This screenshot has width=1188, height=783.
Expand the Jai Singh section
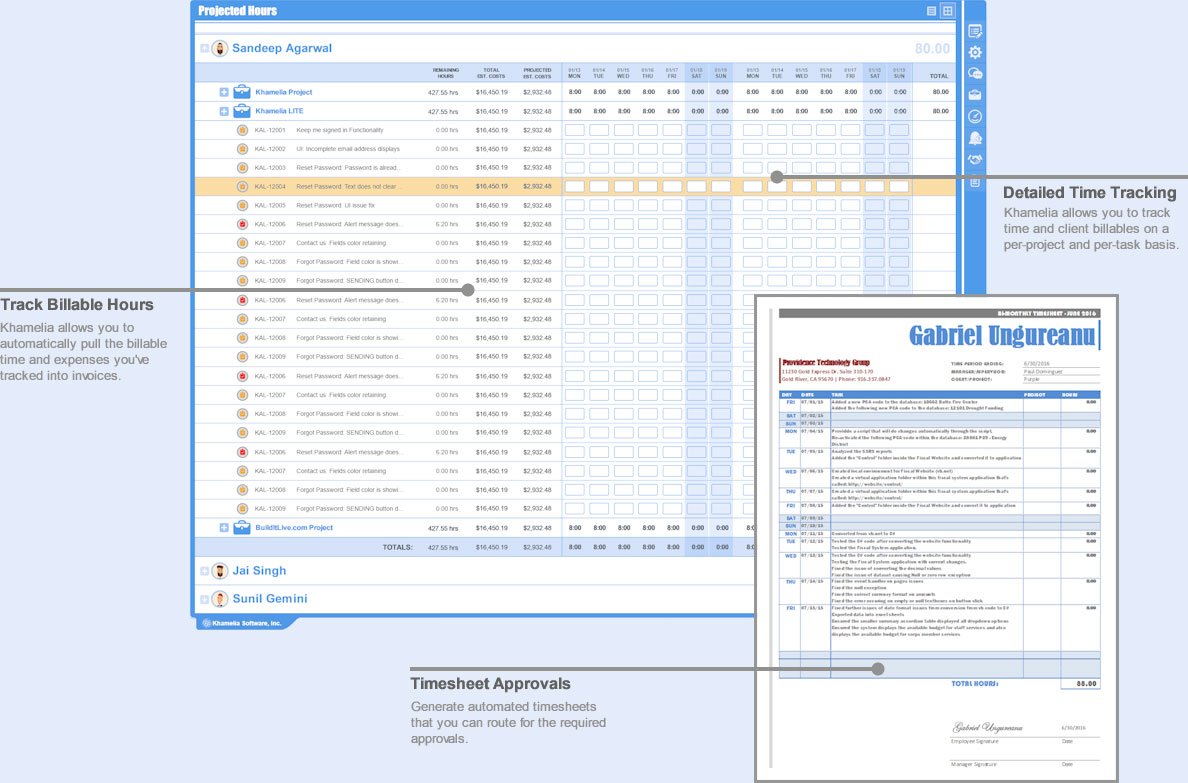pyautogui.click(x=205, y=571)
